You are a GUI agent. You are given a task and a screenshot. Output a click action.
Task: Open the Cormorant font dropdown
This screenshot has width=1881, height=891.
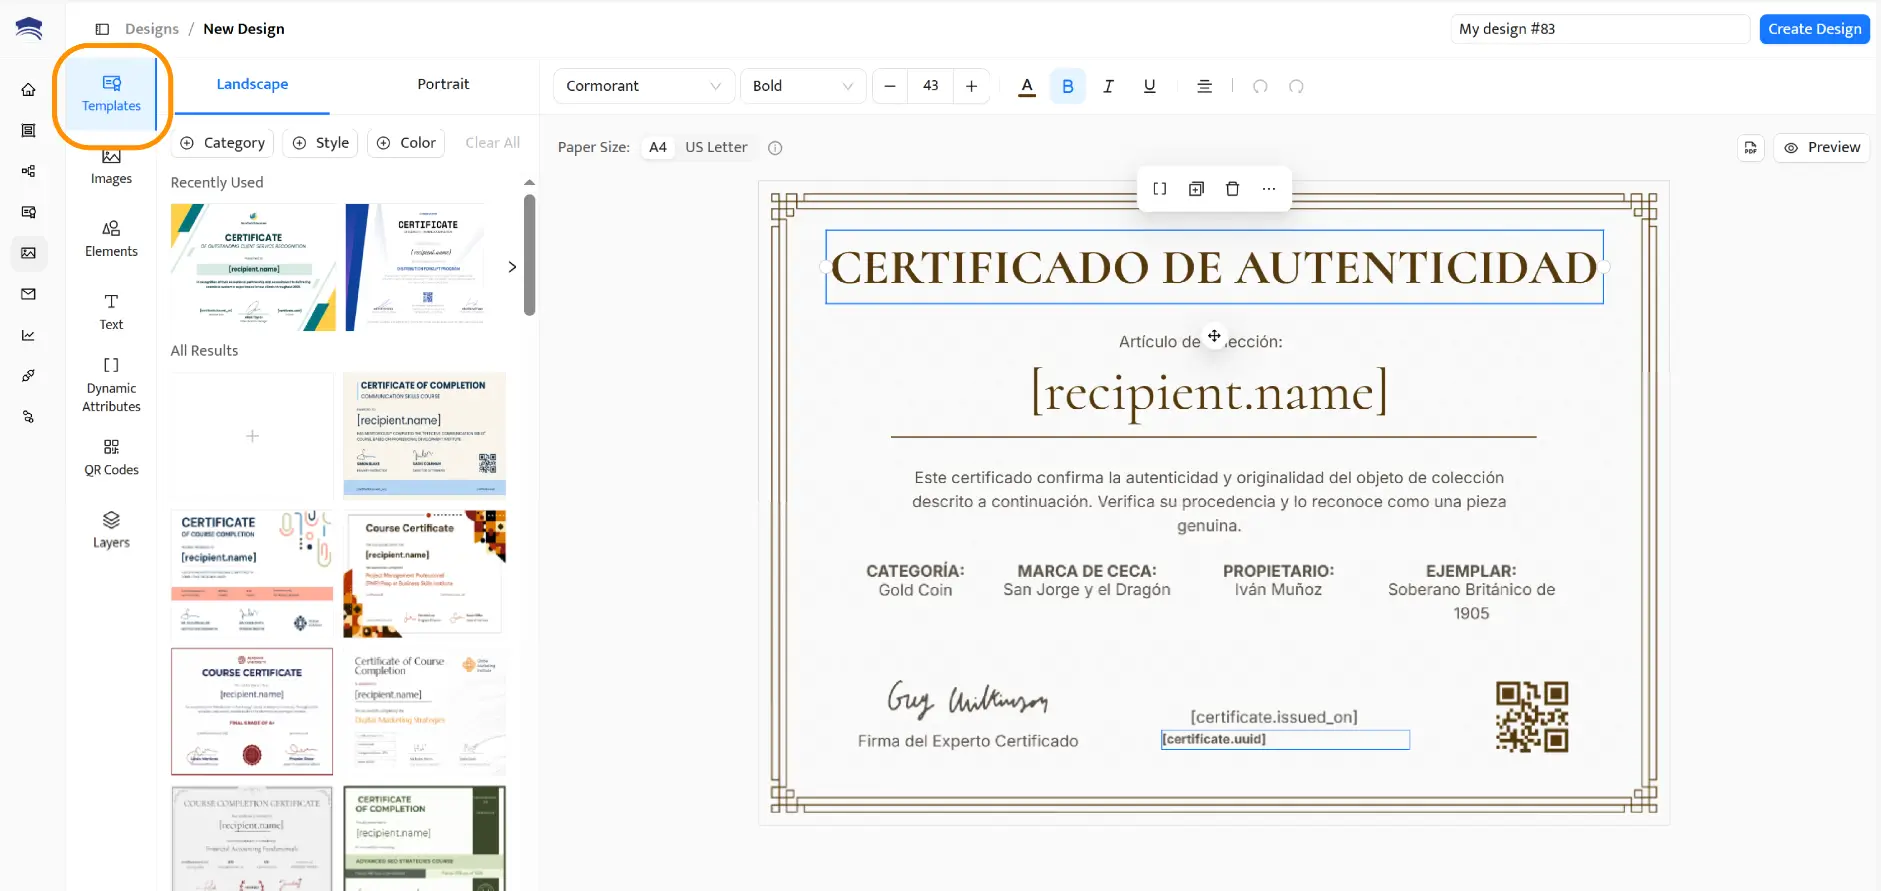click(x=643, y=86)
